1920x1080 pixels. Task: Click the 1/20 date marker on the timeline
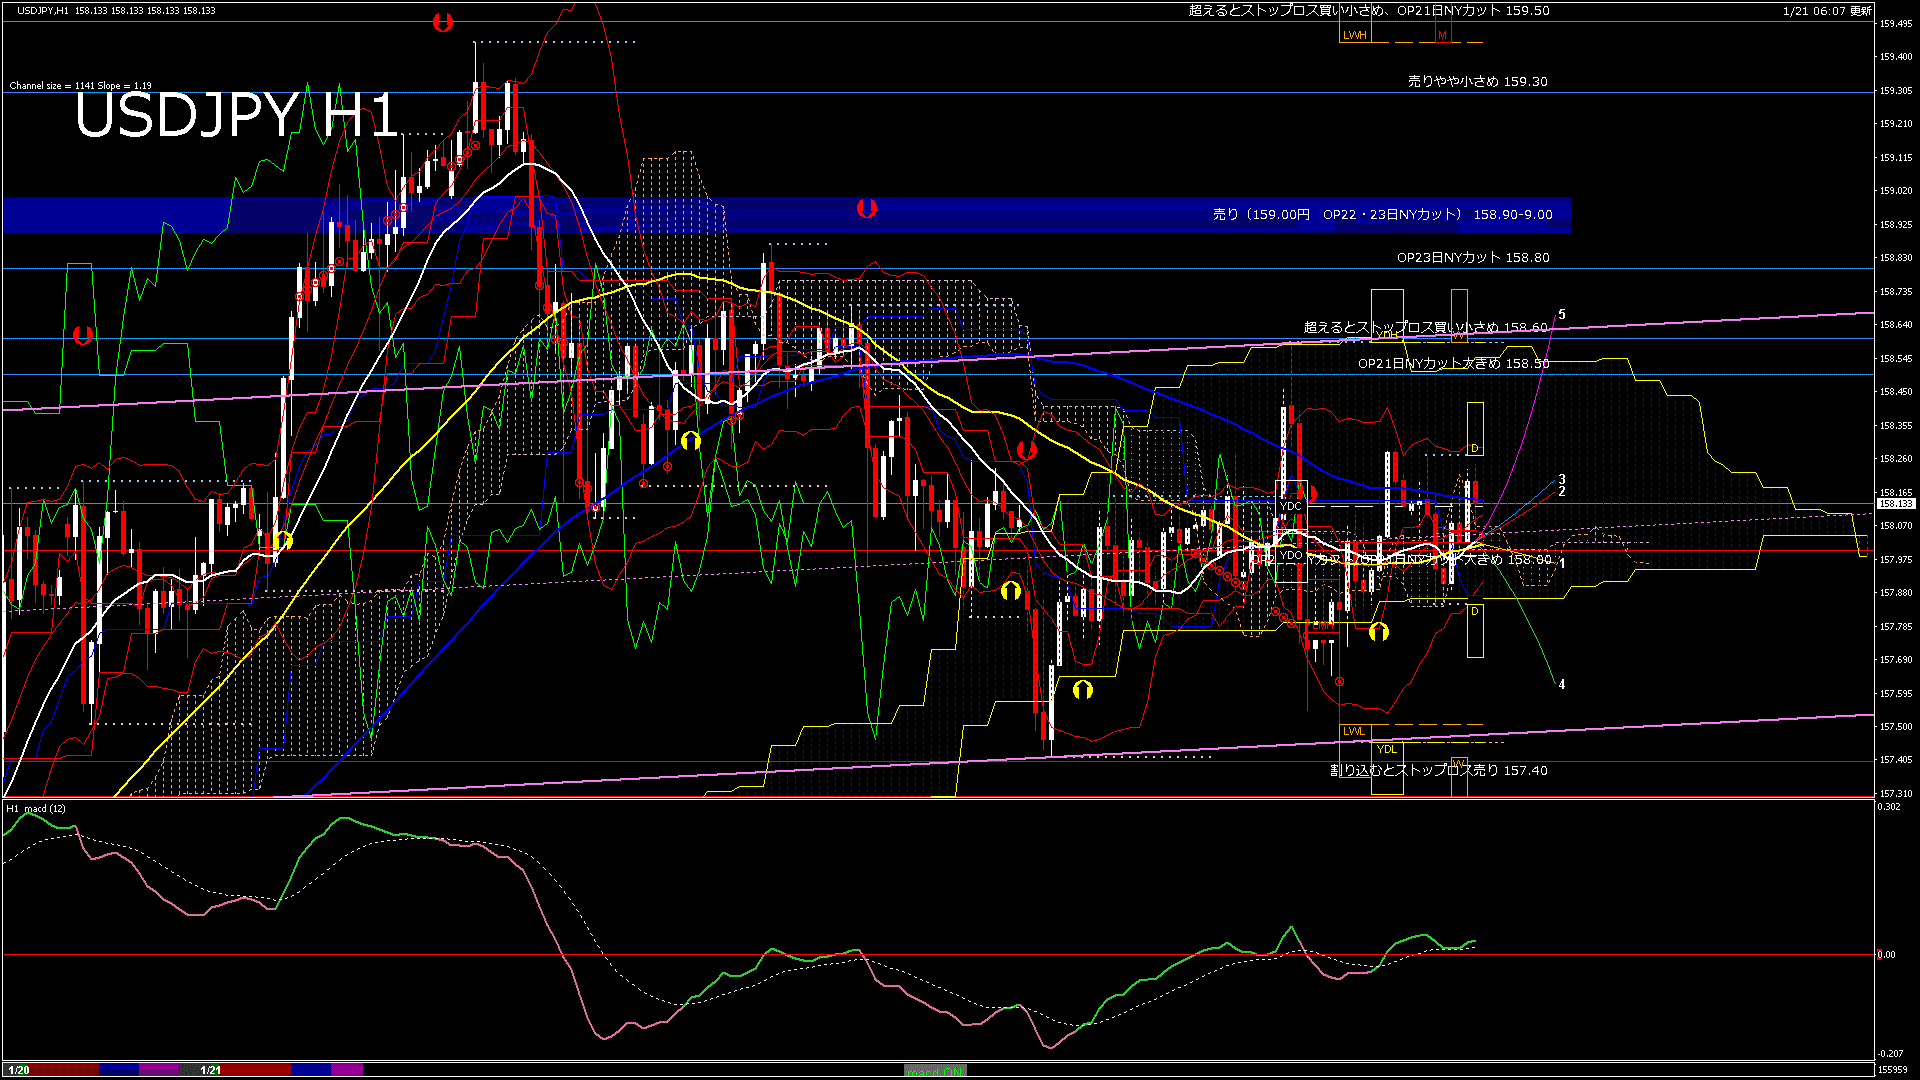tap(19, 1070)
